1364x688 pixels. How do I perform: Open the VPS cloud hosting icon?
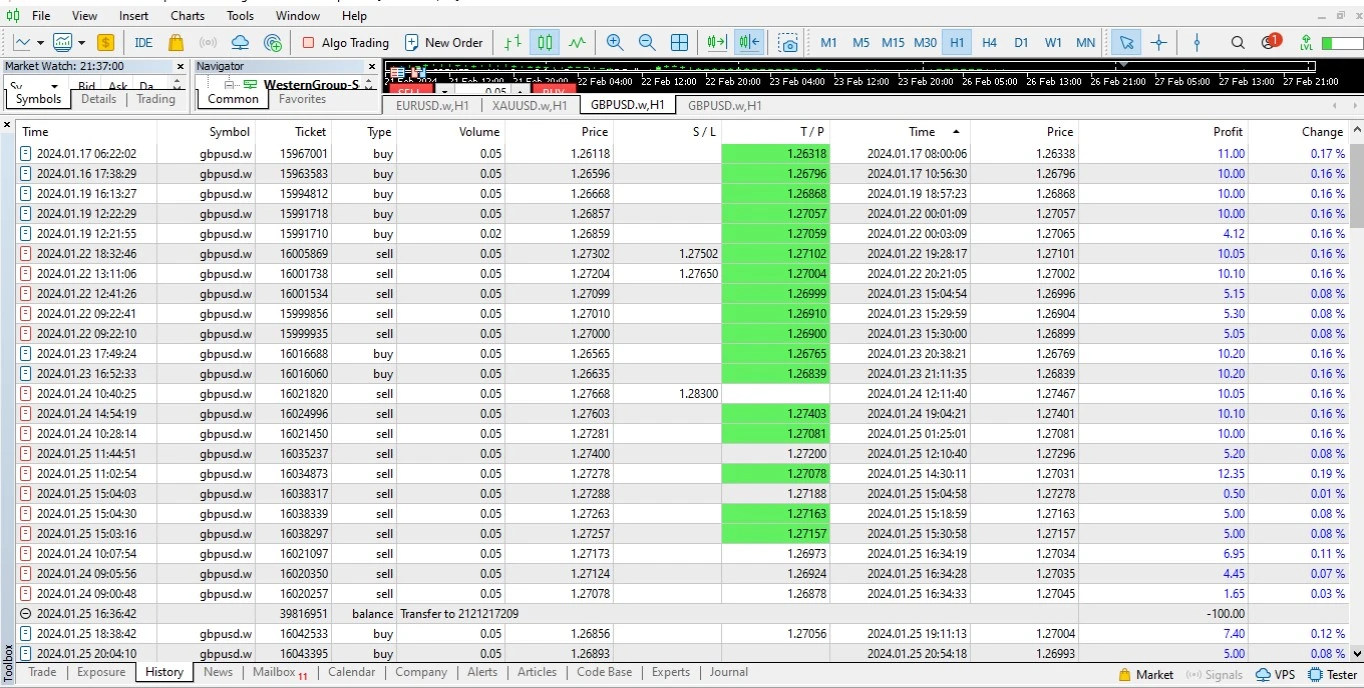(x=240, y=42)
